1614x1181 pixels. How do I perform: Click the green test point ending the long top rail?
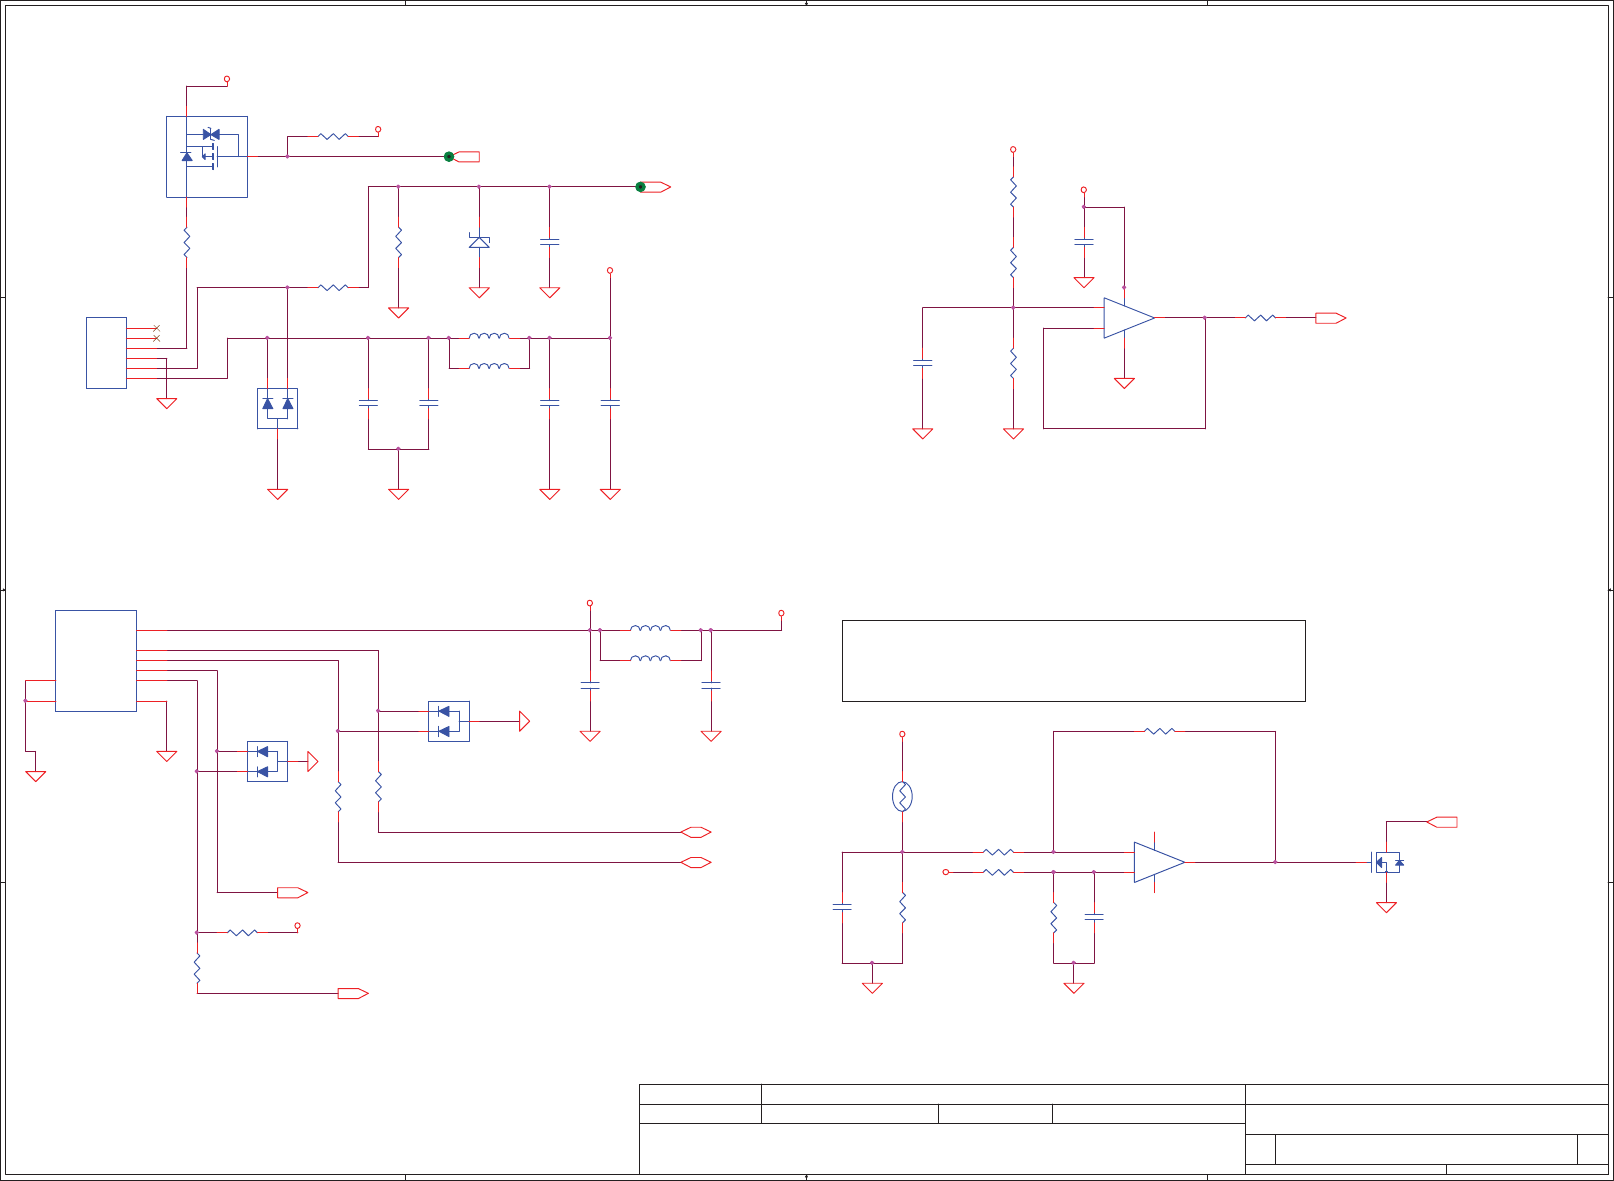[x=641, y=187]
